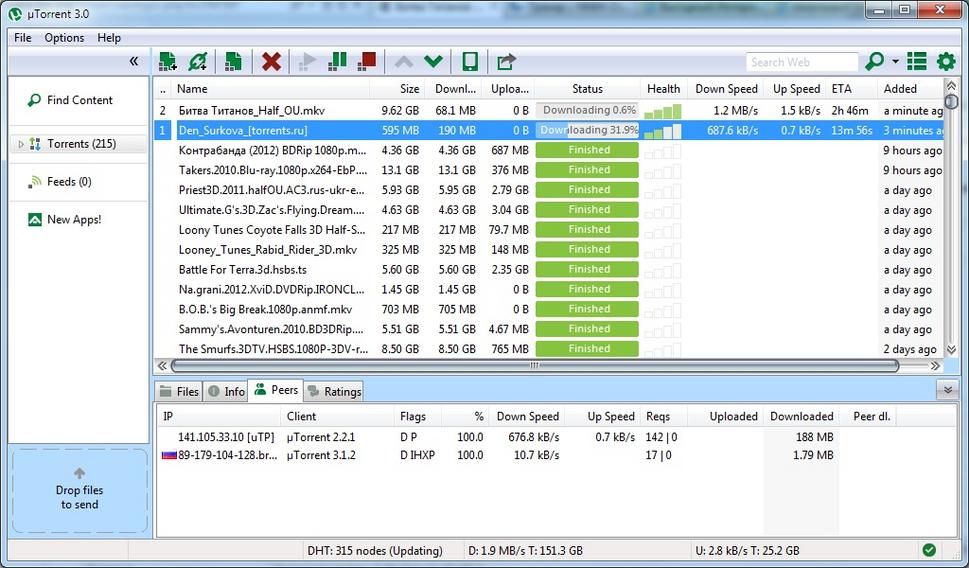The width and height of the screenshot is (969, 568).
Task: Click vertical scrollbar down arrow
Action: pos(951,349)
